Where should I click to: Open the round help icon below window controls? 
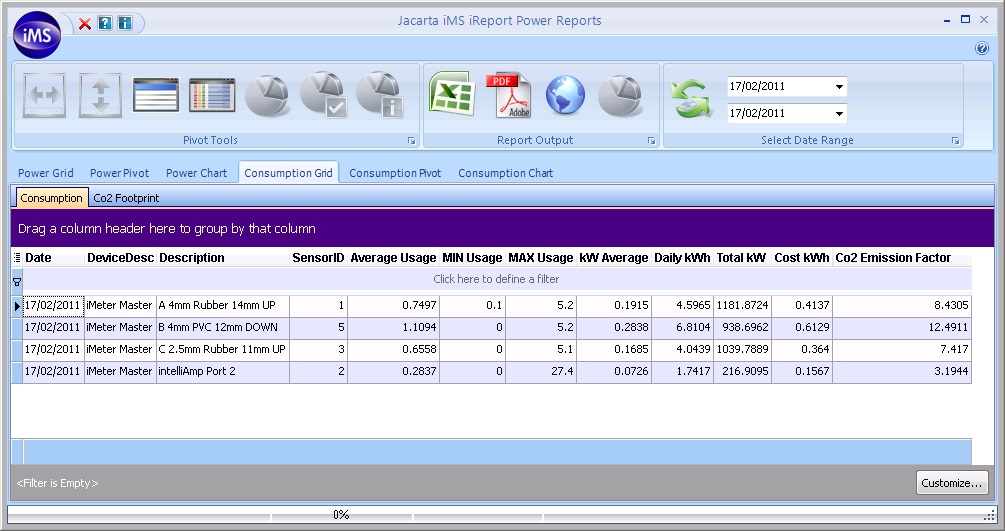tap(982, 48)
